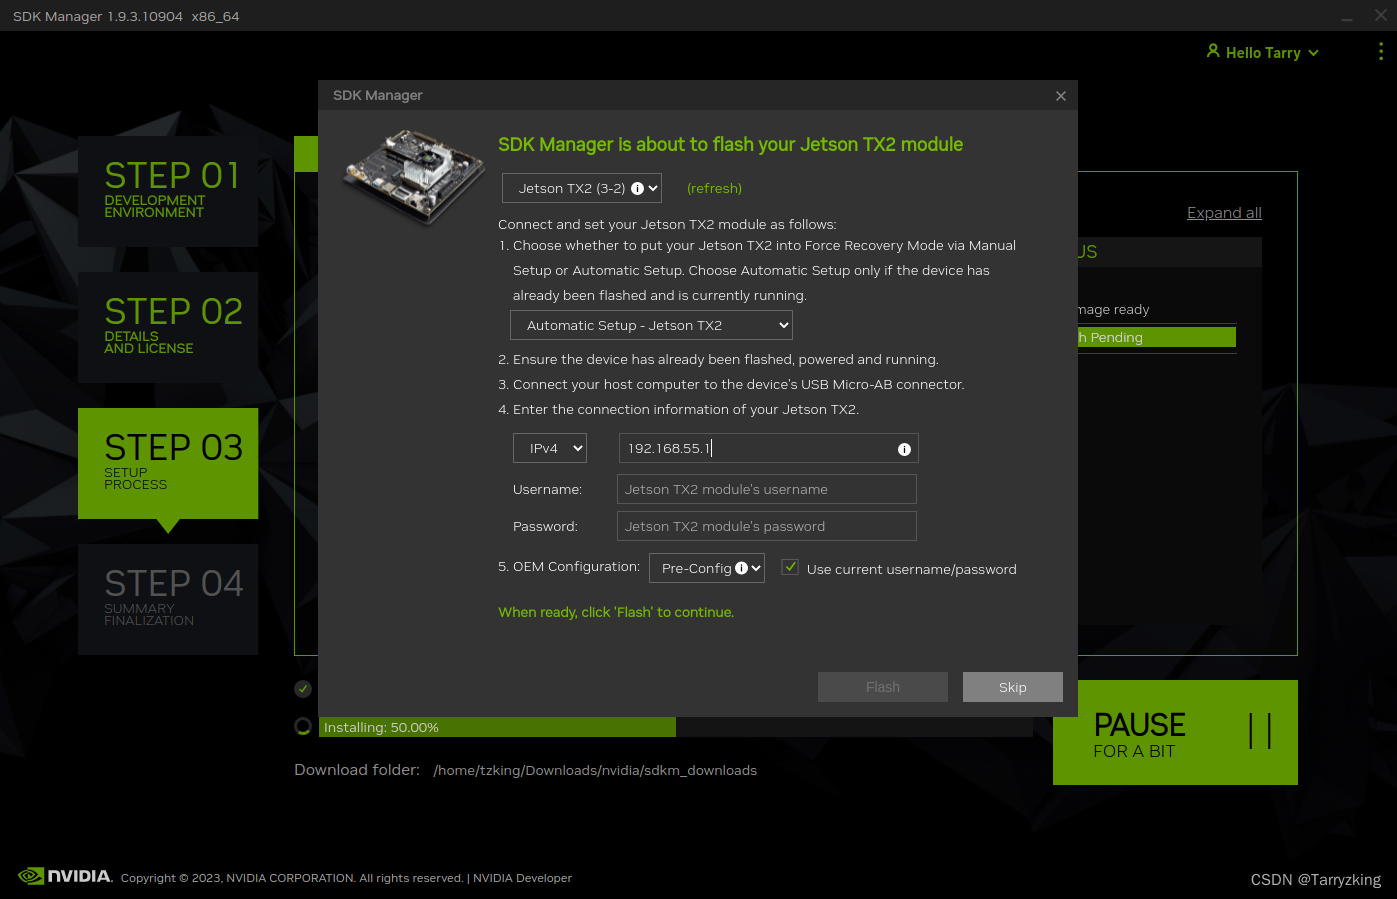Screen dimensions: 1397x899
Task: Go to Step 01 Development Environment
Action: click(168, 191)
